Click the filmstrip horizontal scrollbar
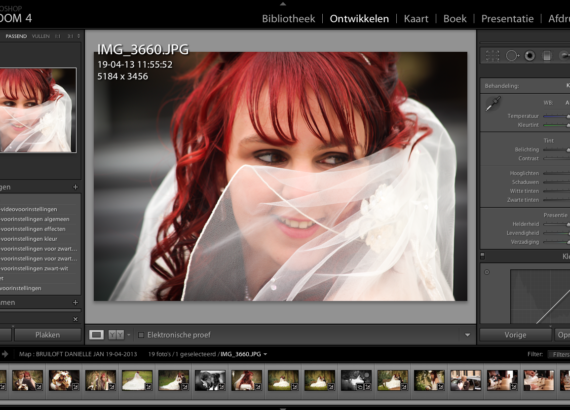The width and height of the screenshot is (570, 410). 285,402
